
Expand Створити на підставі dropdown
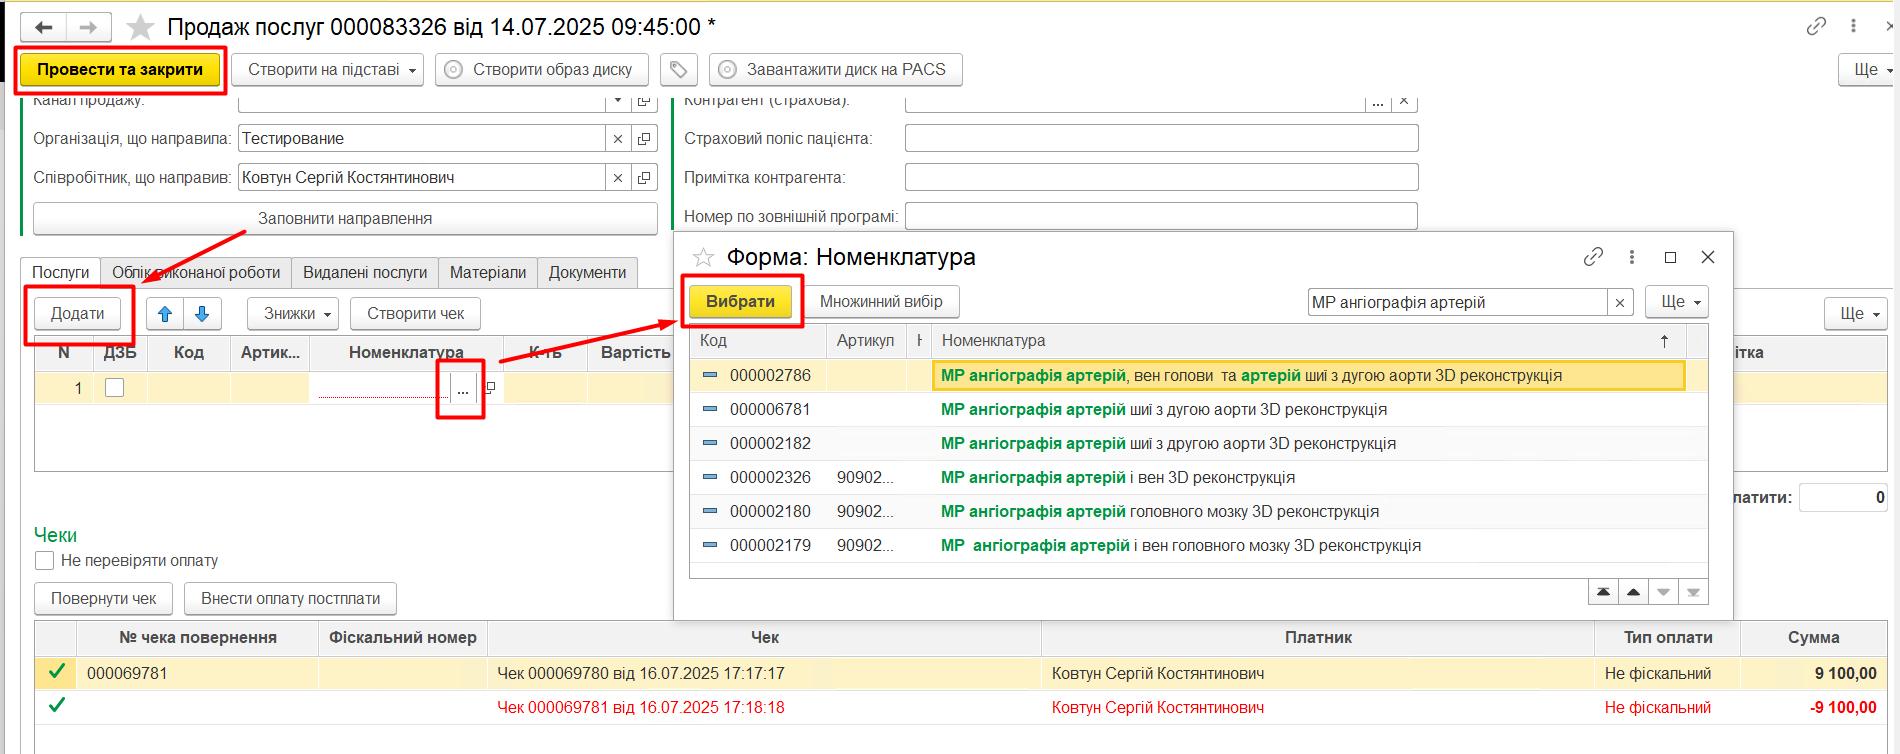(x=328, y=70)
